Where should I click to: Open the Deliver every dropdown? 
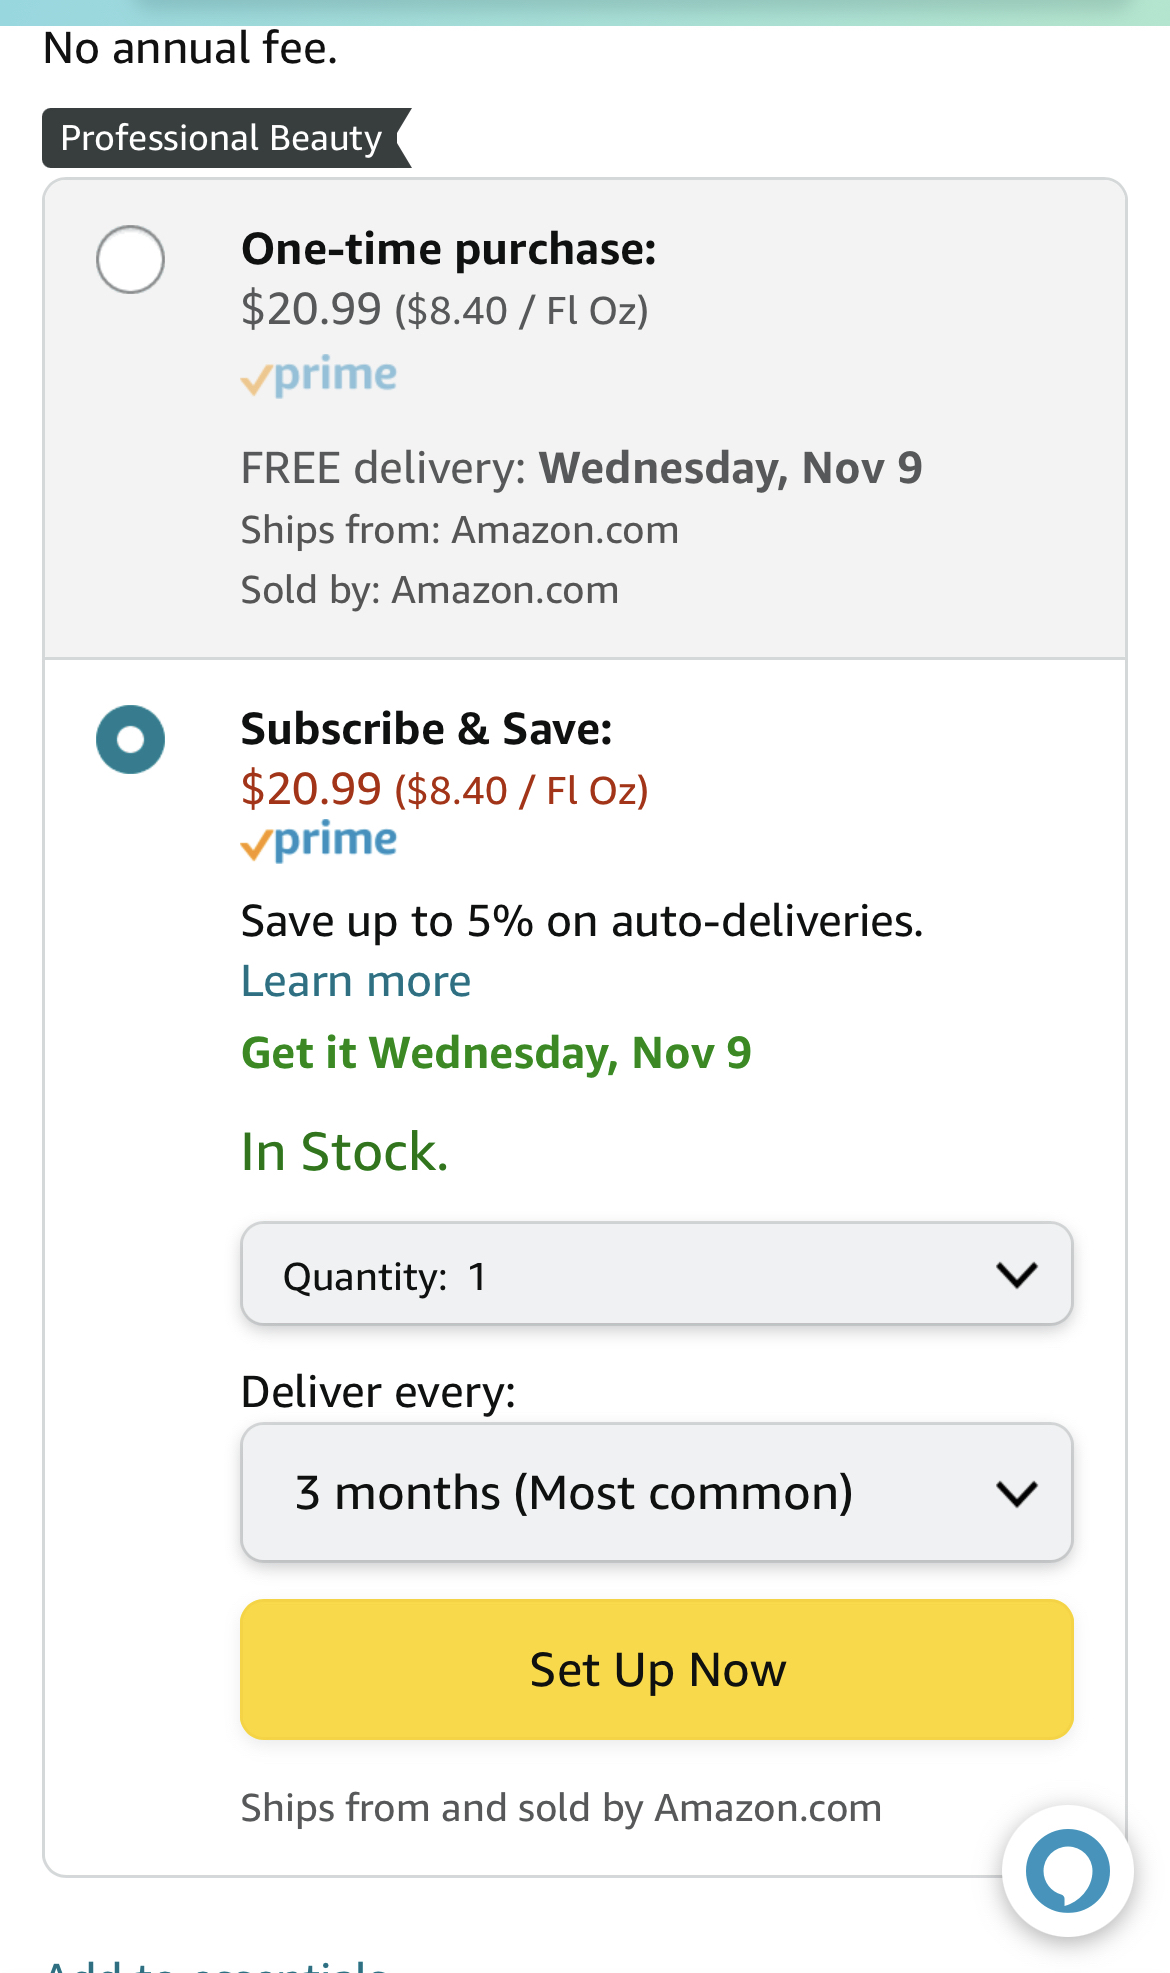pos(655,1492)
